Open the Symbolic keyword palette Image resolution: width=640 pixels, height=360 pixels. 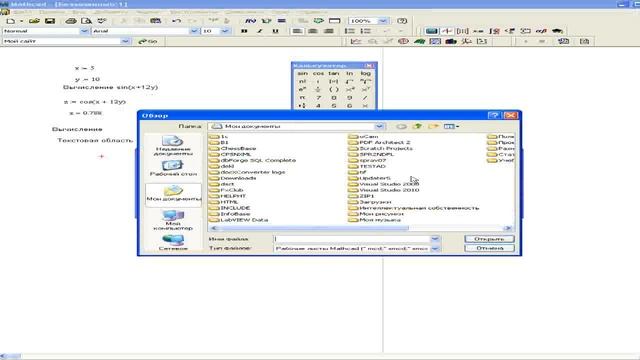tap(557, 31)
